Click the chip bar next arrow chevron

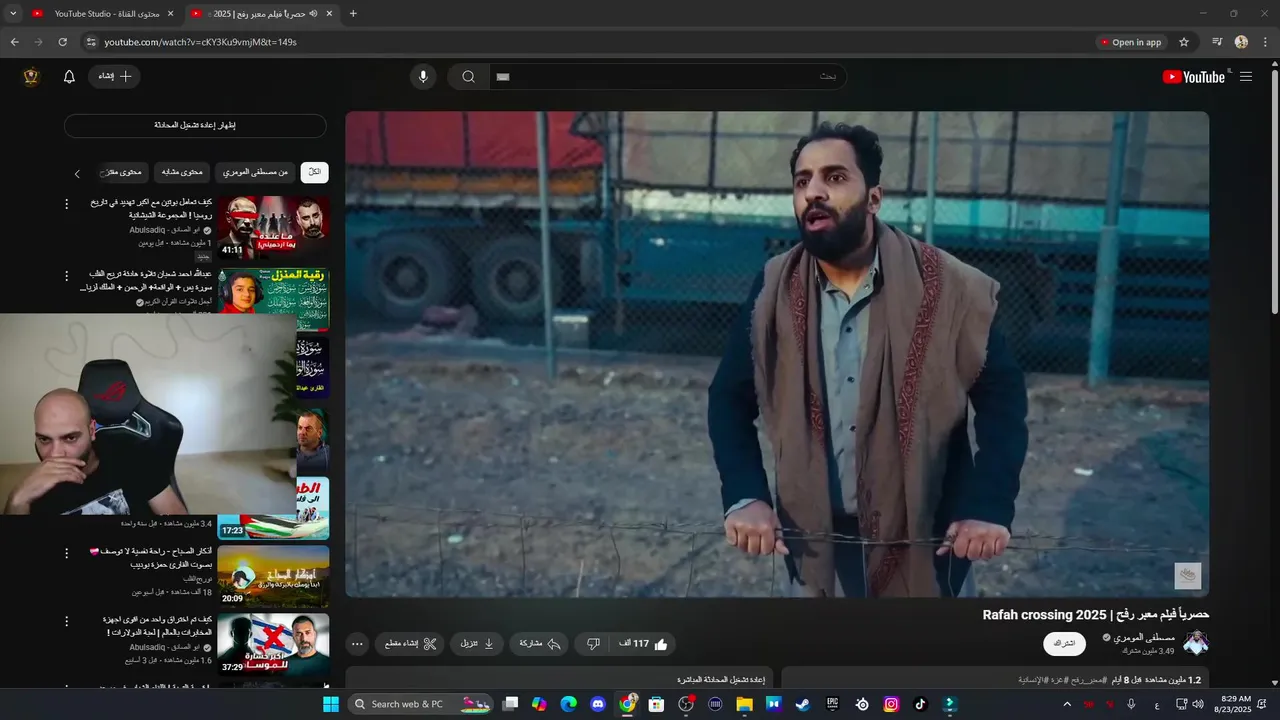pos(77,173)
